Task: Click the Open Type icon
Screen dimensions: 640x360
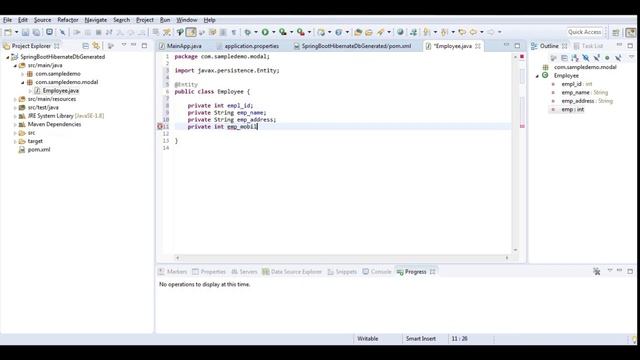Action: click(358, 32)
